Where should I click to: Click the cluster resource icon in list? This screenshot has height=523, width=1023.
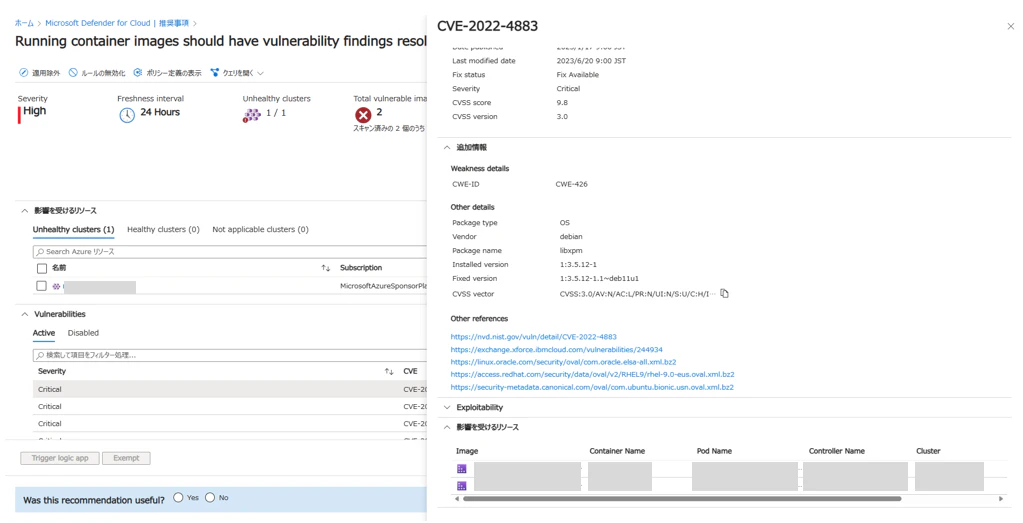[x=57, y=286]
